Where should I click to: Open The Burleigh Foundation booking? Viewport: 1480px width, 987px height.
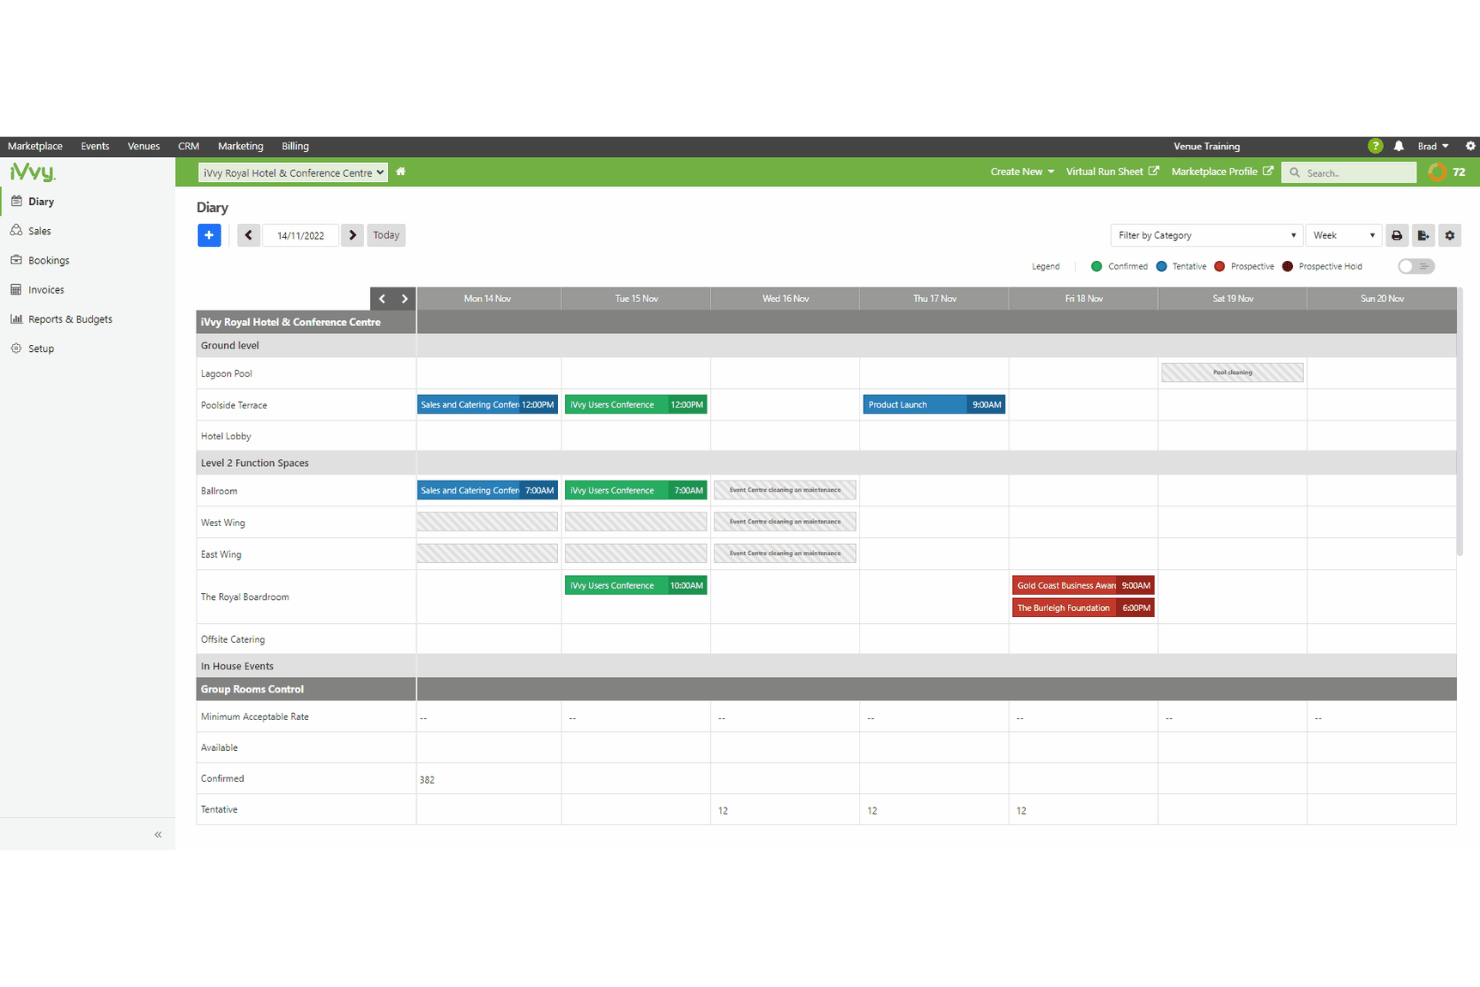pos(1083,608)
